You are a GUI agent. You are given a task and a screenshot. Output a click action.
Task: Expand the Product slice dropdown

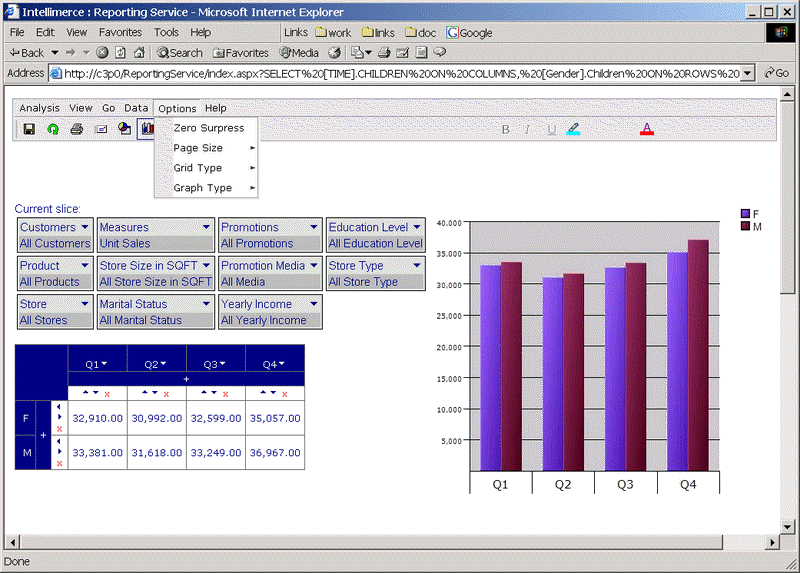click(x=85, y=265)
